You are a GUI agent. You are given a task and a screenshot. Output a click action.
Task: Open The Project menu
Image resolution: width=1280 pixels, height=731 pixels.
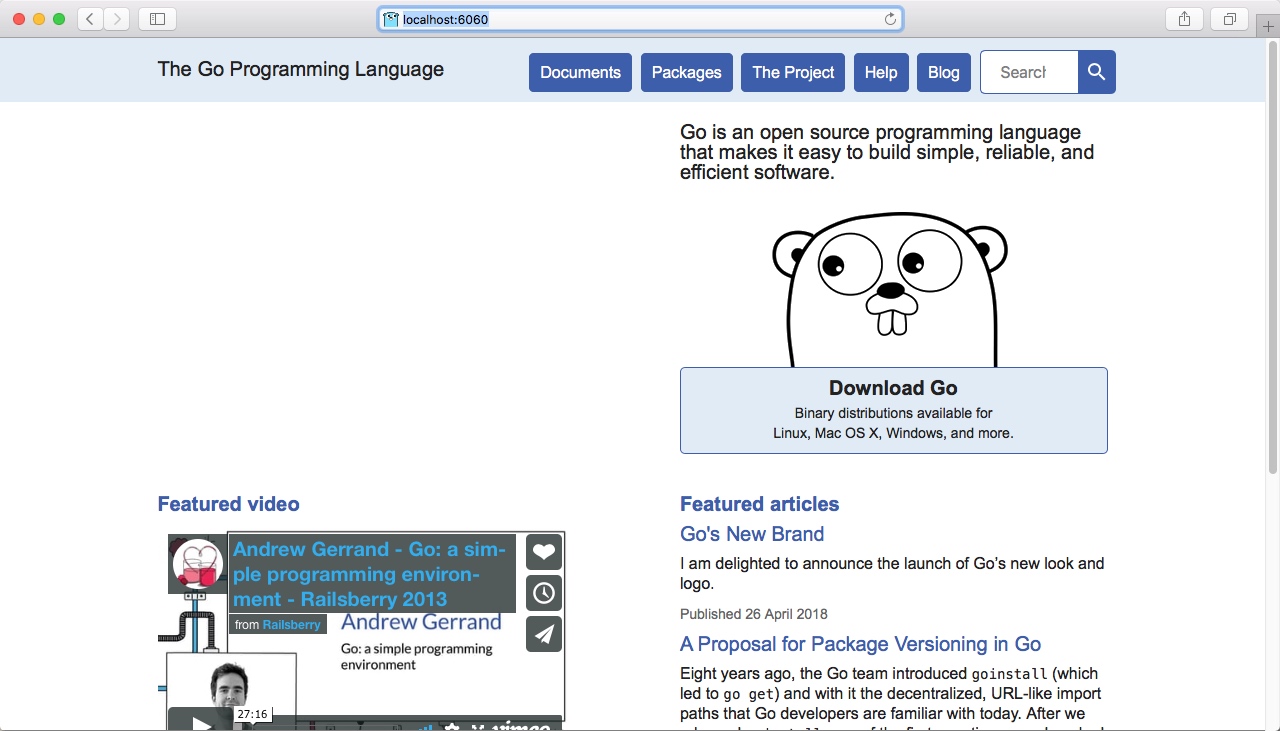[793, 72]
